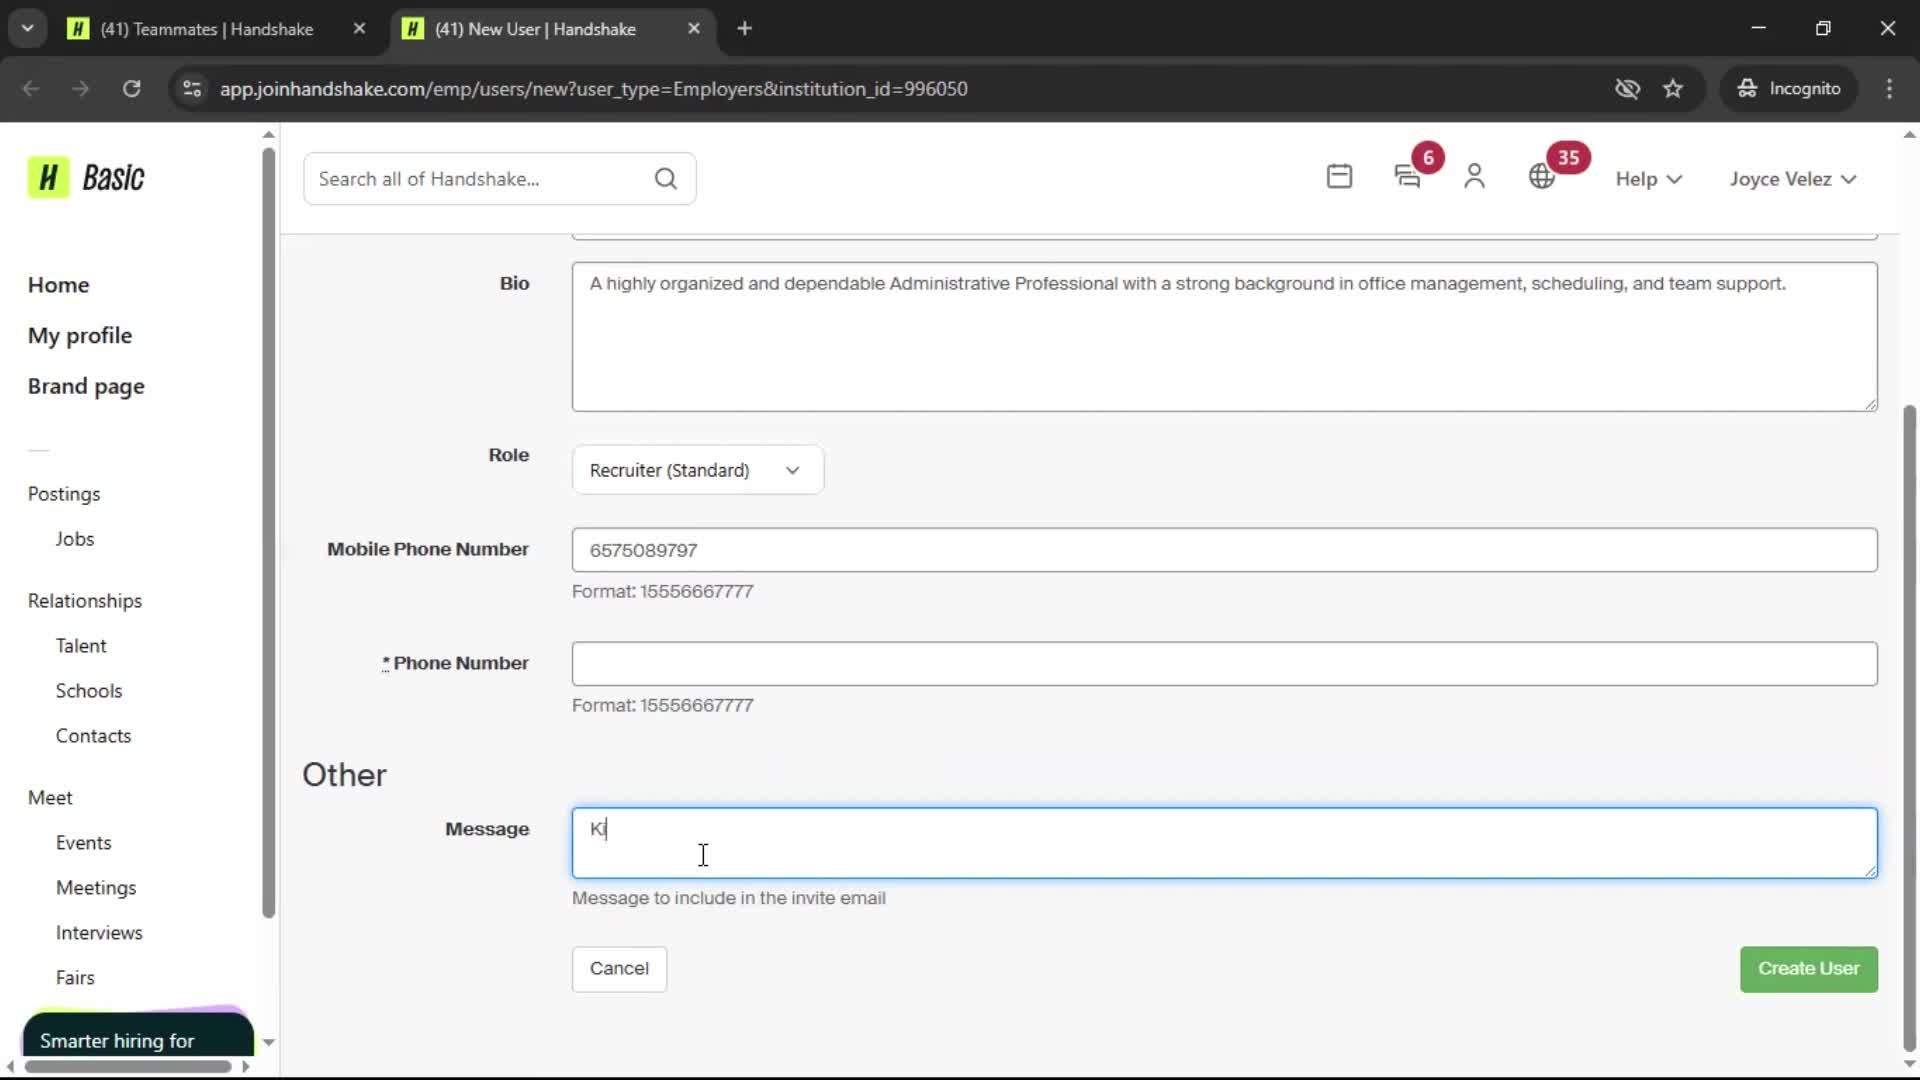The width and height of the screenshot is (1920, 1080).
Task: Click the search magnifier icon
Action: click(x=666, y=179)
